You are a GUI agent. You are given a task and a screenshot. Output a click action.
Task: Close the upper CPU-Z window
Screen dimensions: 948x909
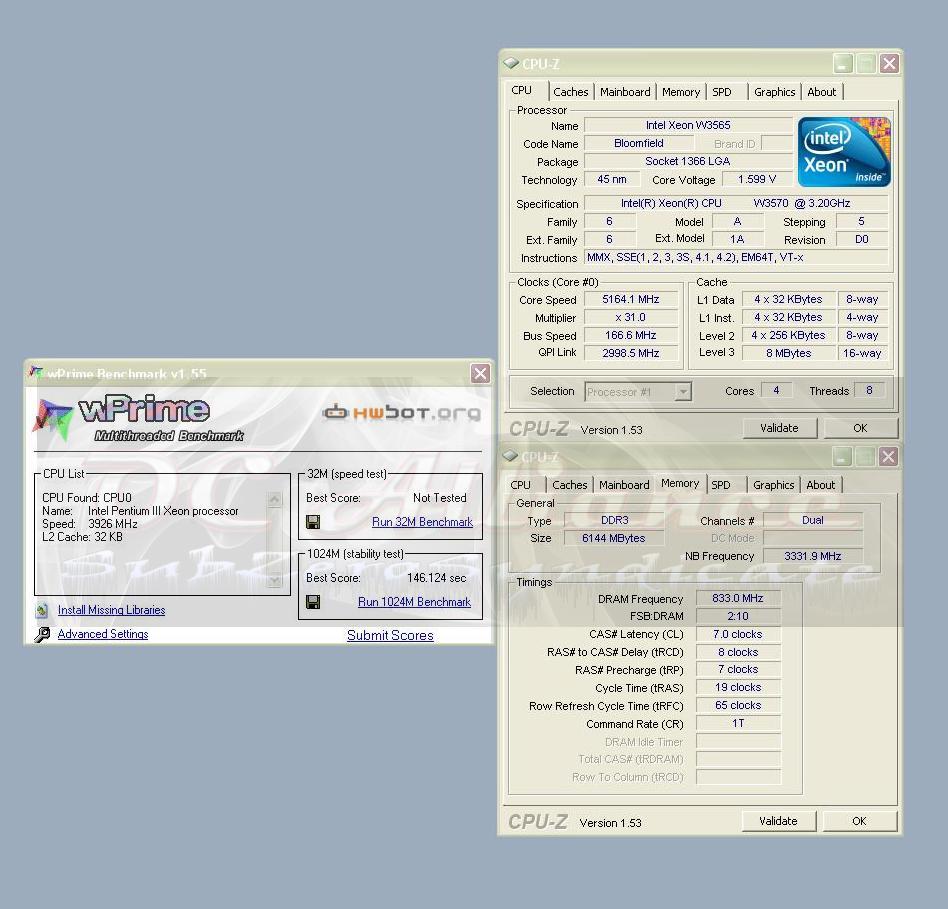pos(889,63)
